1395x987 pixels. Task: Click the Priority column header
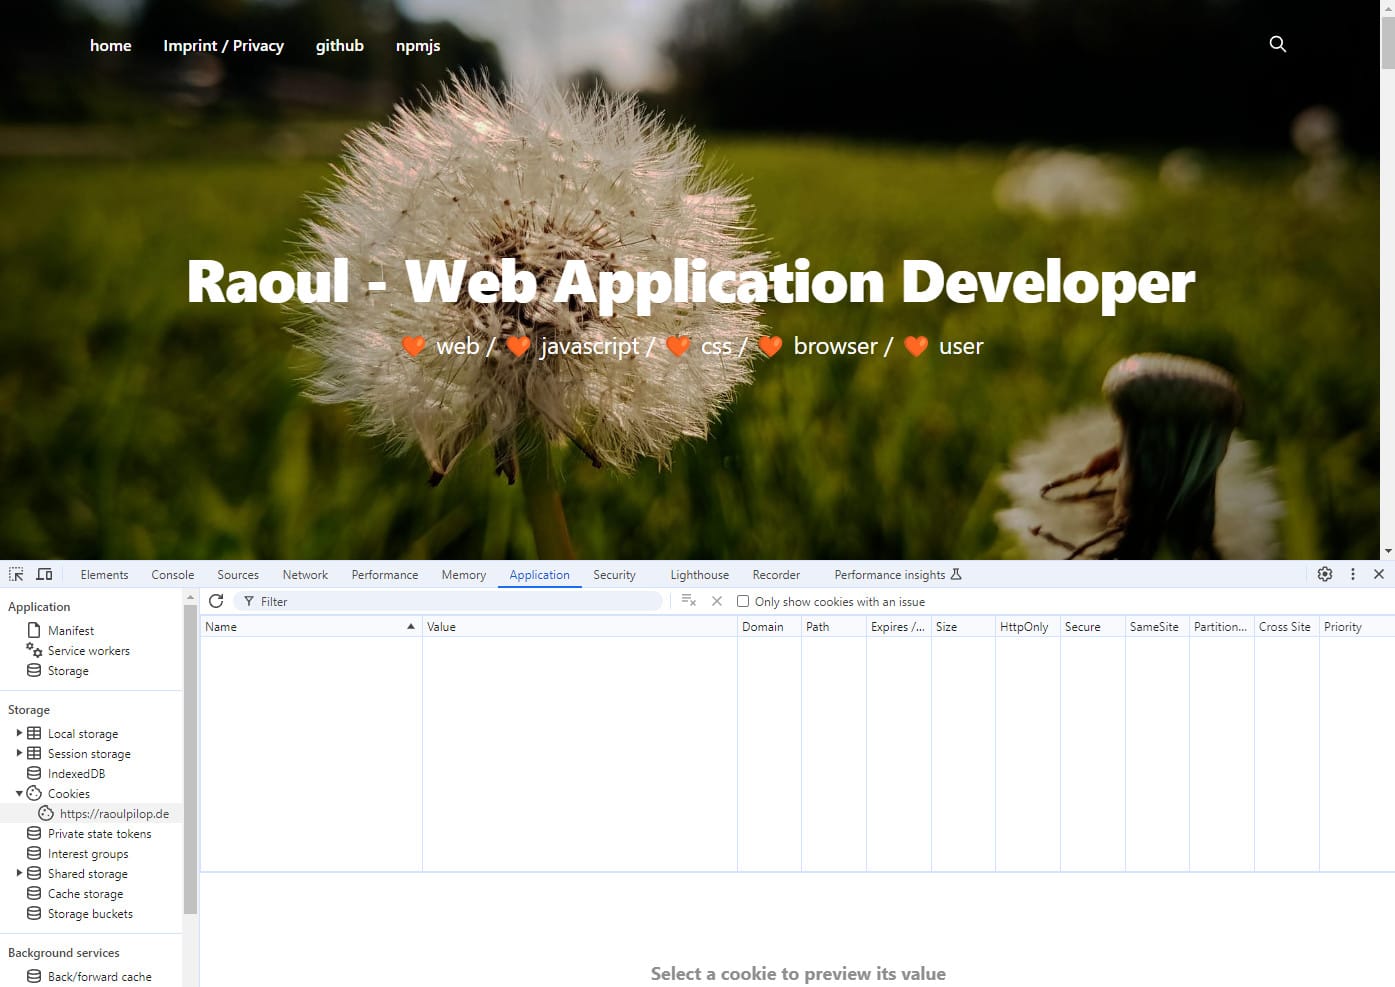pyautogui.click(x=1357, y=626)
